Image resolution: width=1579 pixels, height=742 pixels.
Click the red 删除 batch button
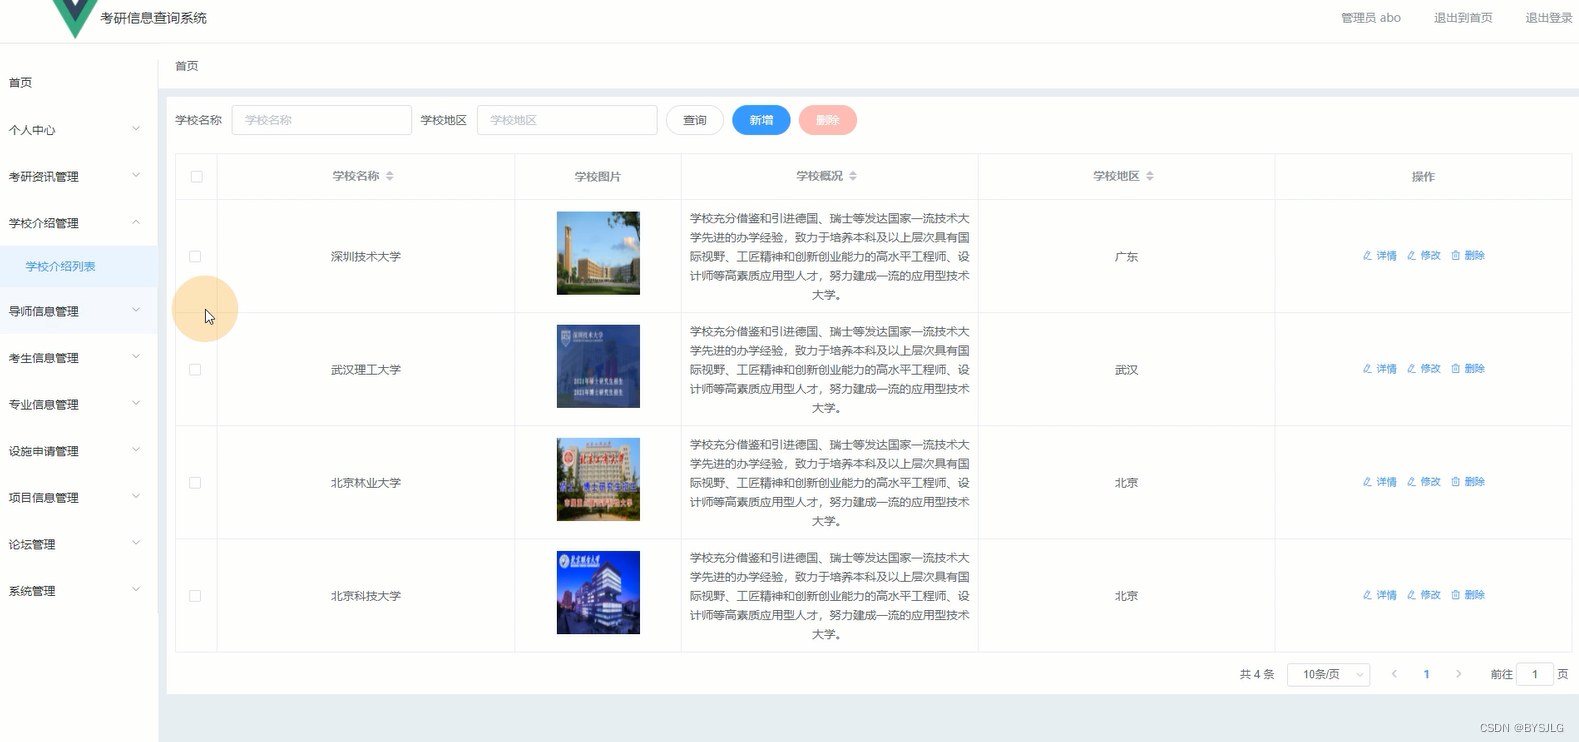(x=827, y=120)
